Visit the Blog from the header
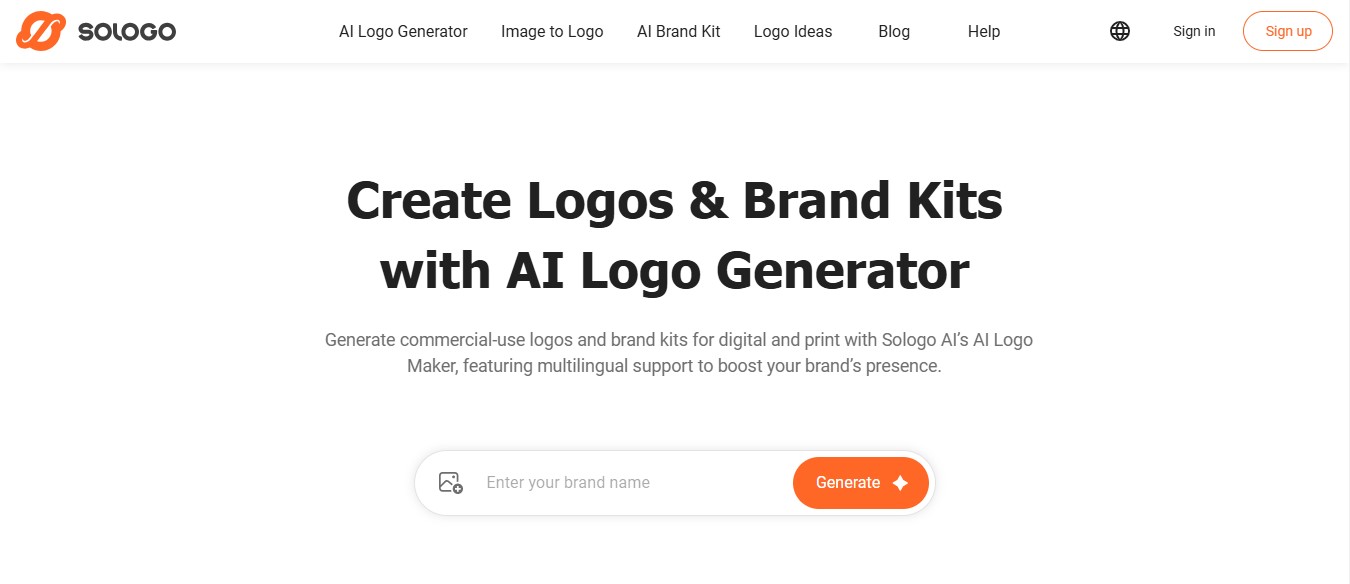Screen dimensions: 1350x584 [x=894, y=31]
